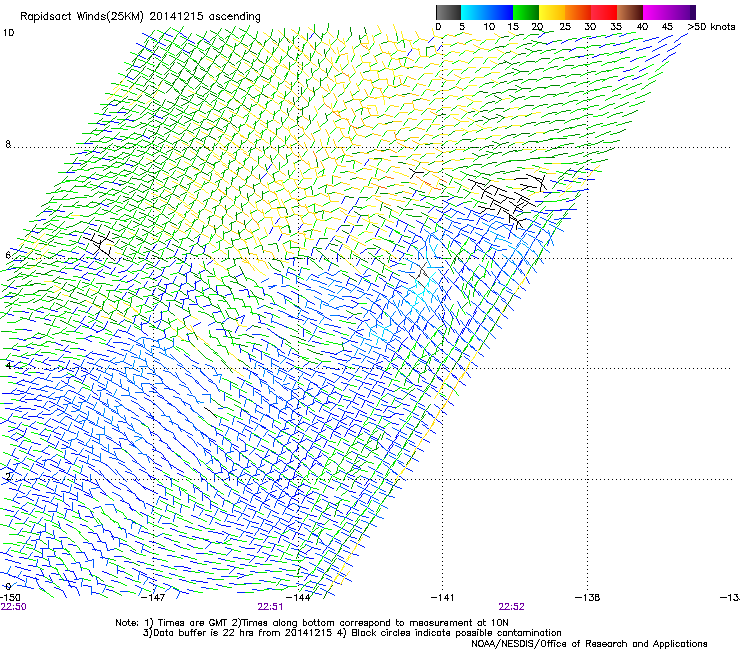Select the red 30-35 knots legend segment
The image size is (740, 650).
click(604, 12)
